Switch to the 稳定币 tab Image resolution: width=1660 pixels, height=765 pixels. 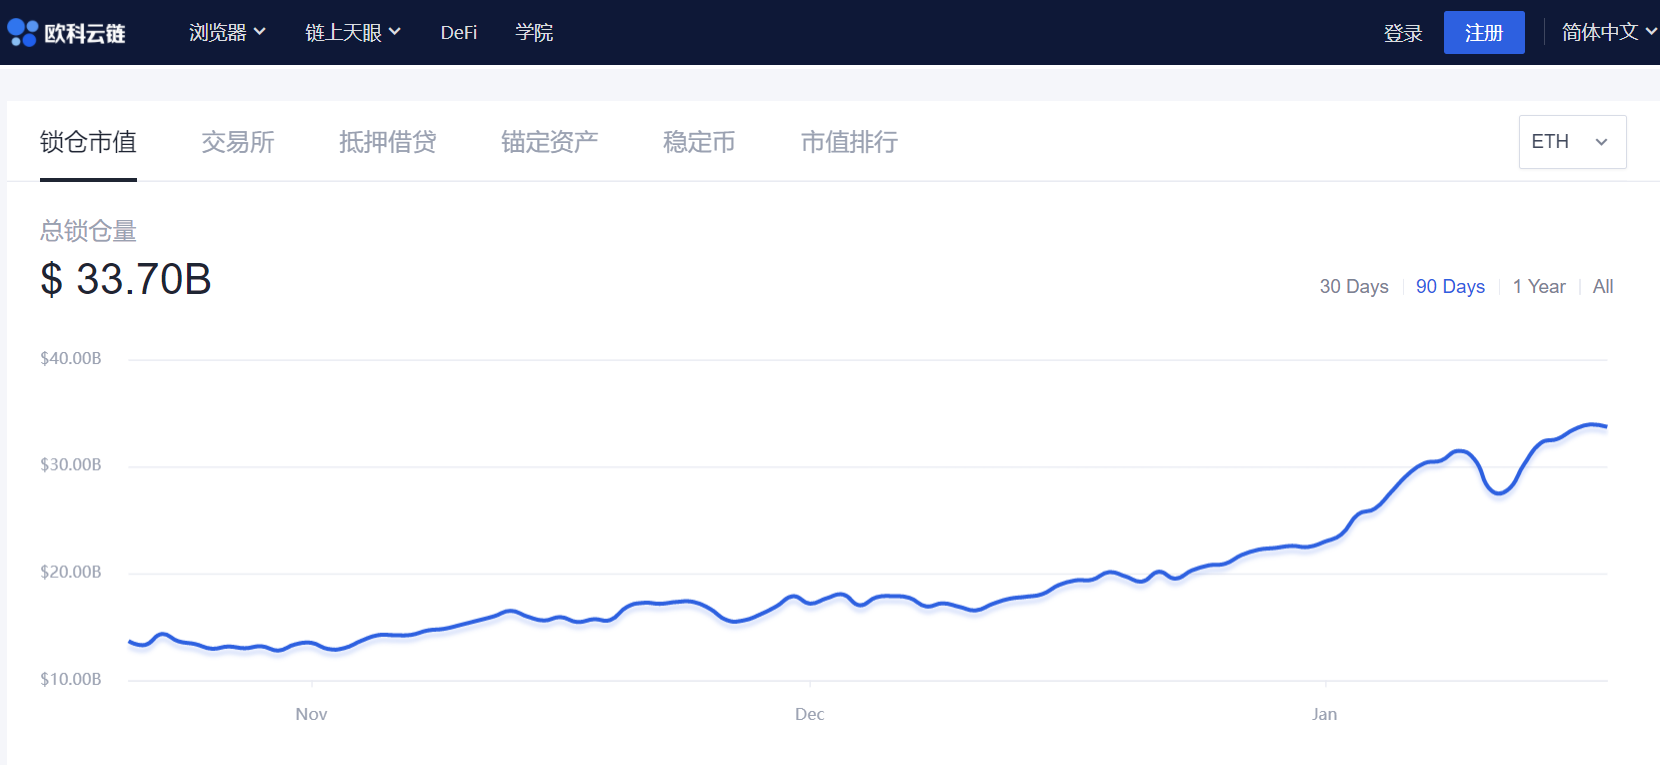tap(699, 142)
